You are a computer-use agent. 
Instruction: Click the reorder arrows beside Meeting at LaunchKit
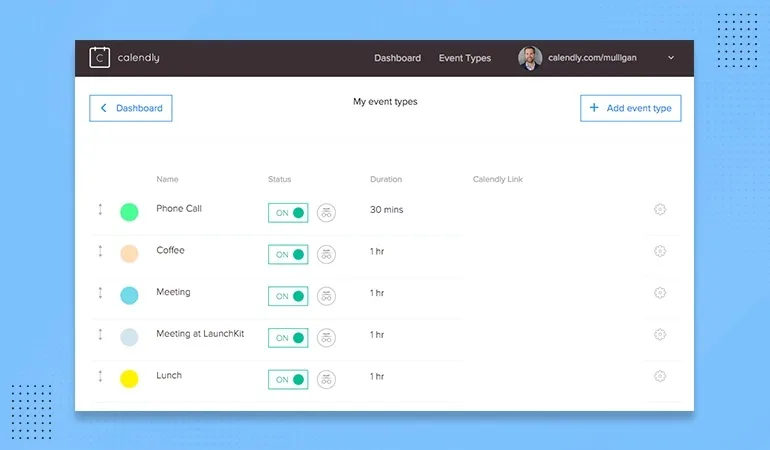[100, 335]
